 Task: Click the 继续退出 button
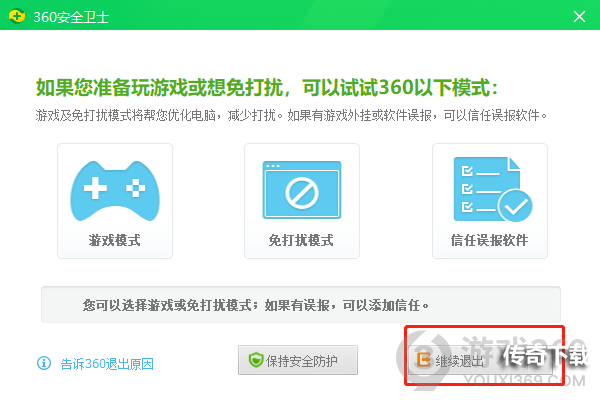pos(480,360)
